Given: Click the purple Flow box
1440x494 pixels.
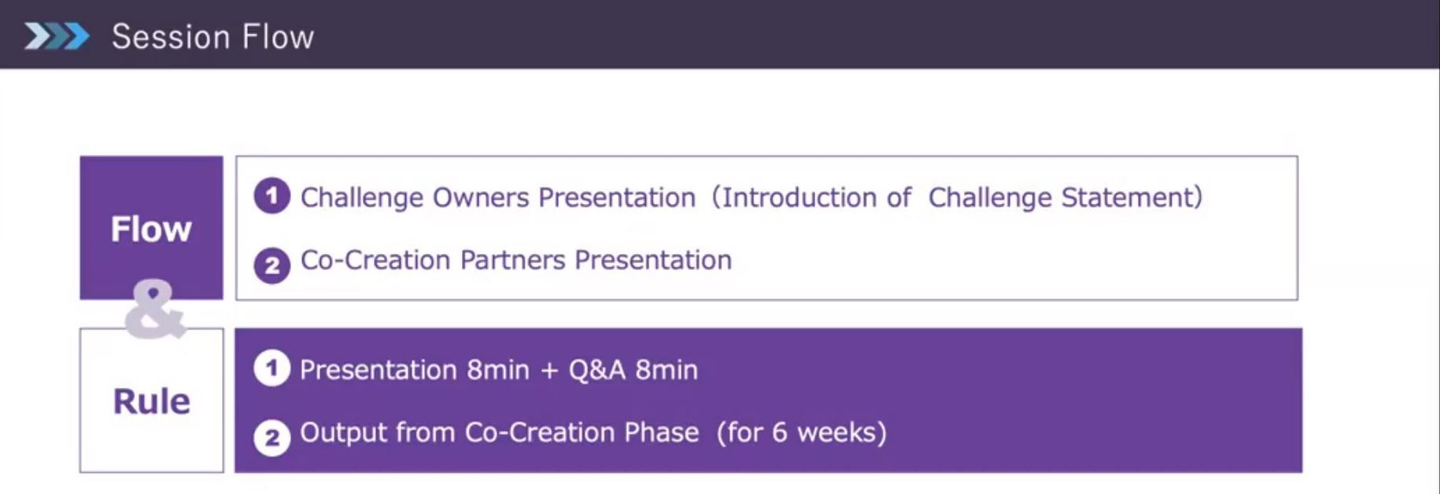Looking at the screenshot, I should tap(151, 228).
